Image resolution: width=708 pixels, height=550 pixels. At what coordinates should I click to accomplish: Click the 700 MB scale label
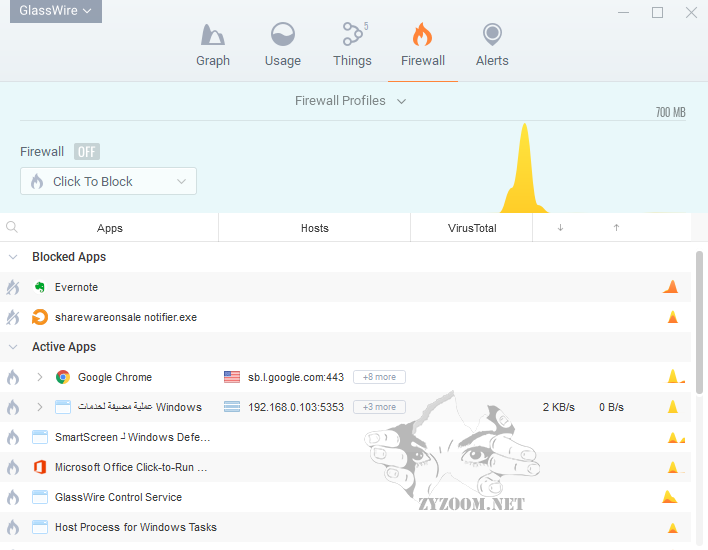click(x=671, y=112)
